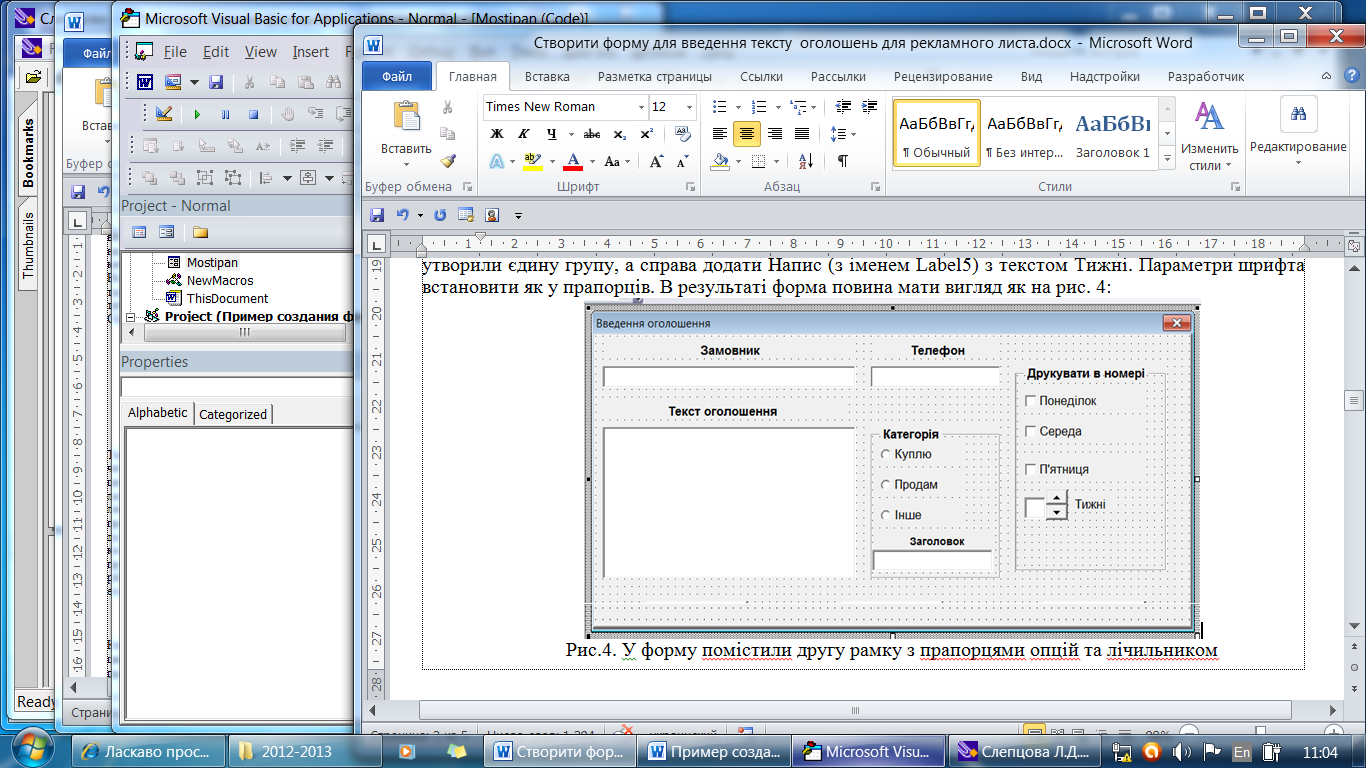
Task: Click red font color A button
Action: [x=572, y=161]
